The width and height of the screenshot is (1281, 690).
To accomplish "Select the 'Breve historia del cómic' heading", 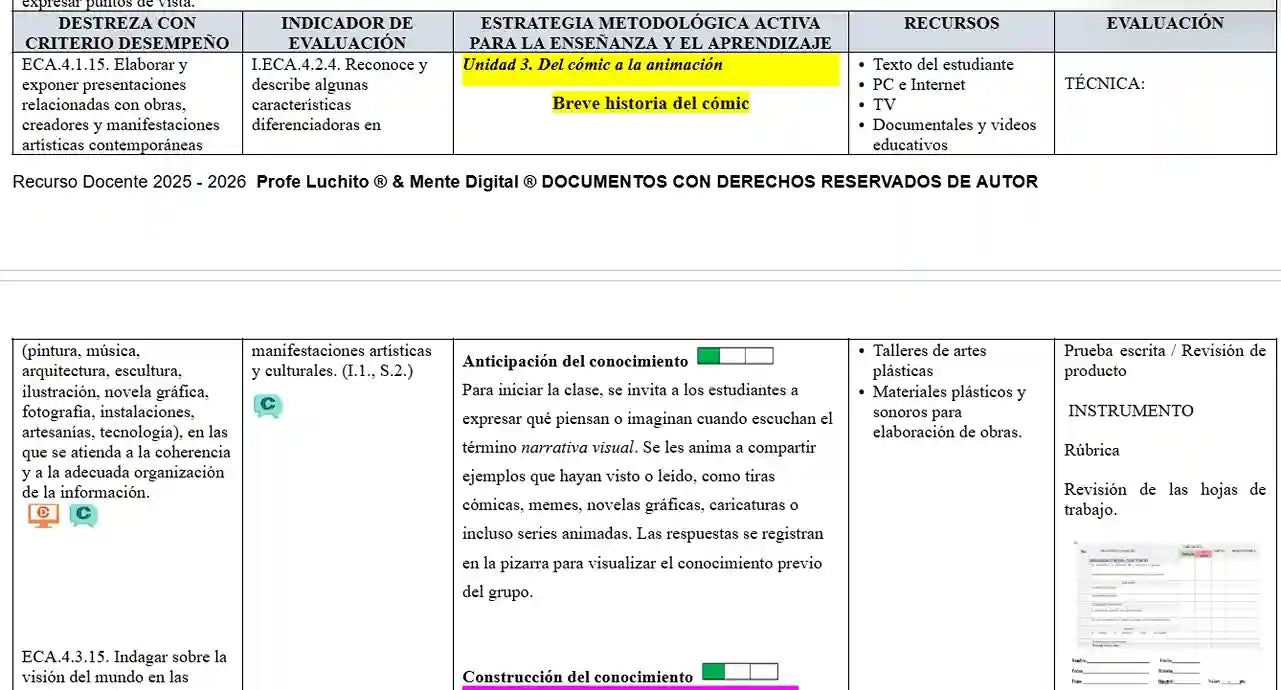I will [x=650, y=103].
